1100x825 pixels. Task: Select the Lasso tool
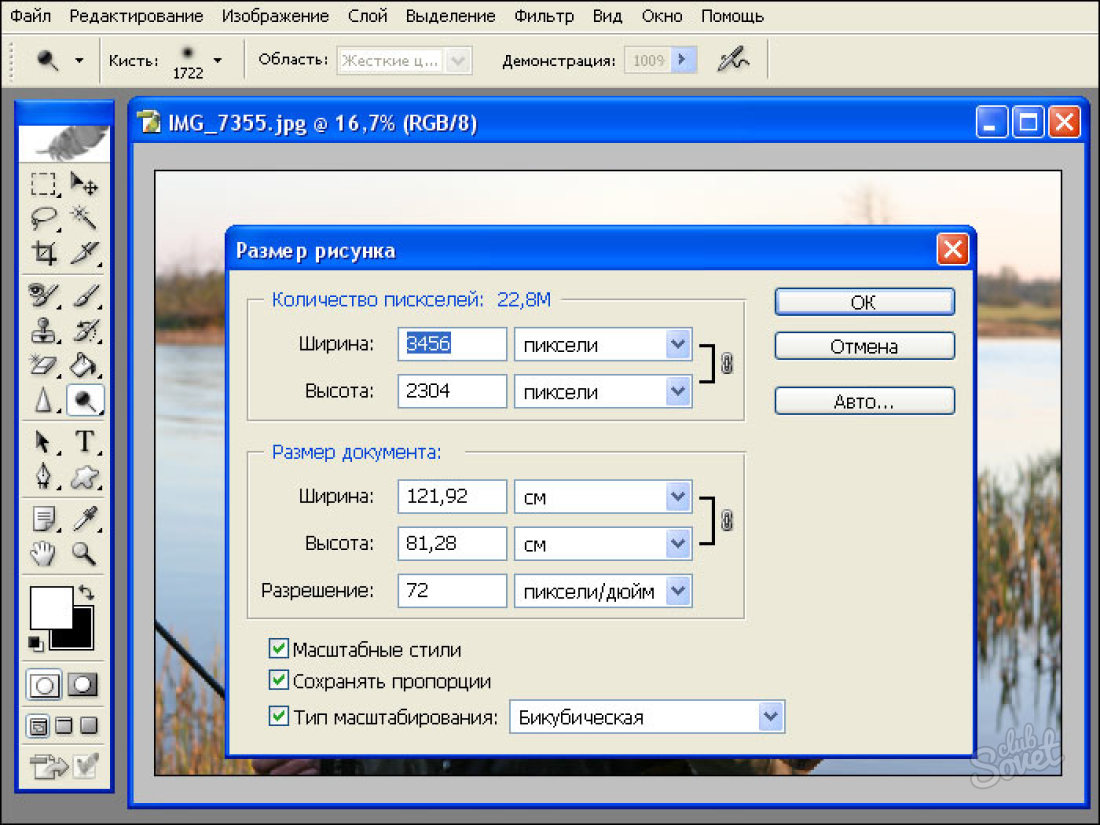tap(43, 217)
